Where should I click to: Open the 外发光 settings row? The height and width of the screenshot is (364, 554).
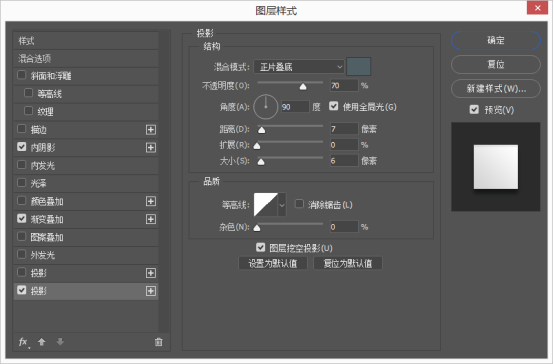point(86,255)
